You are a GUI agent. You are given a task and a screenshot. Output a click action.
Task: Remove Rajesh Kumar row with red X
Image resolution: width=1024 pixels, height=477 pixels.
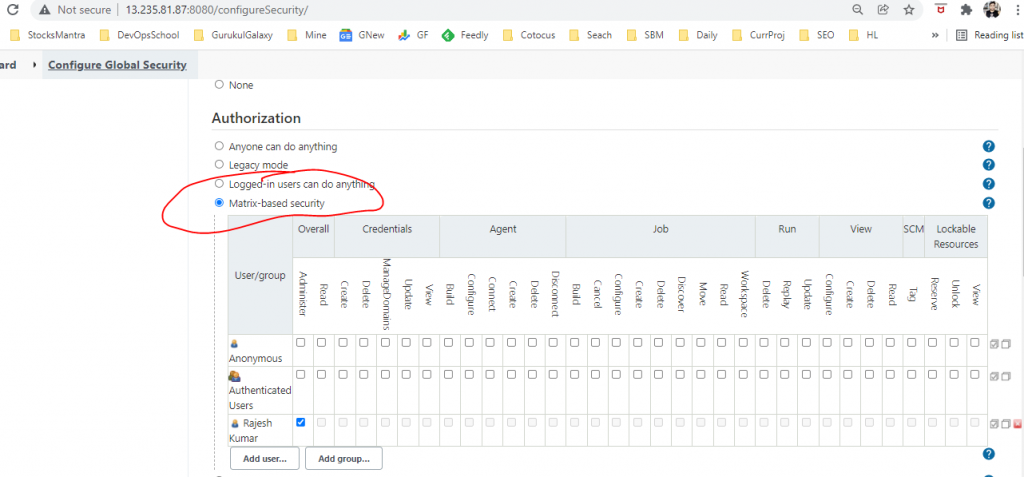point(1017,424)
